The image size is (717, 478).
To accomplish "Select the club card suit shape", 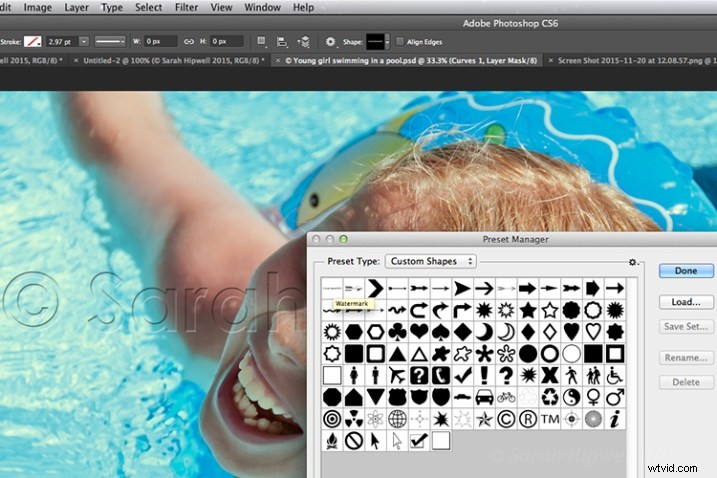I will tap(397, 332).
